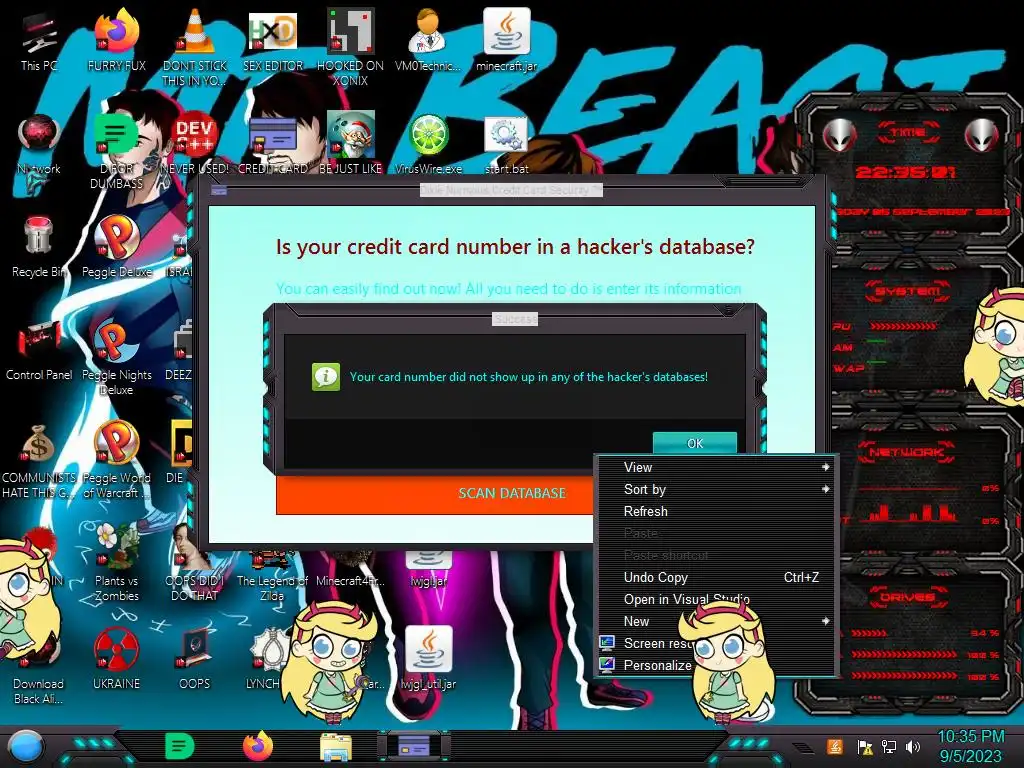Open the VLC cone DONT STICK shortcut
Screen dimensions: 1024x768
pos(195,48)
